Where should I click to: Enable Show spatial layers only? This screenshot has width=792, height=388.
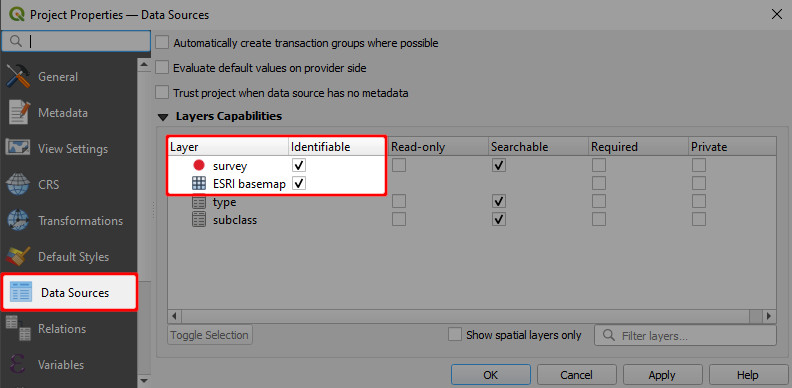[x=455, y=334]
